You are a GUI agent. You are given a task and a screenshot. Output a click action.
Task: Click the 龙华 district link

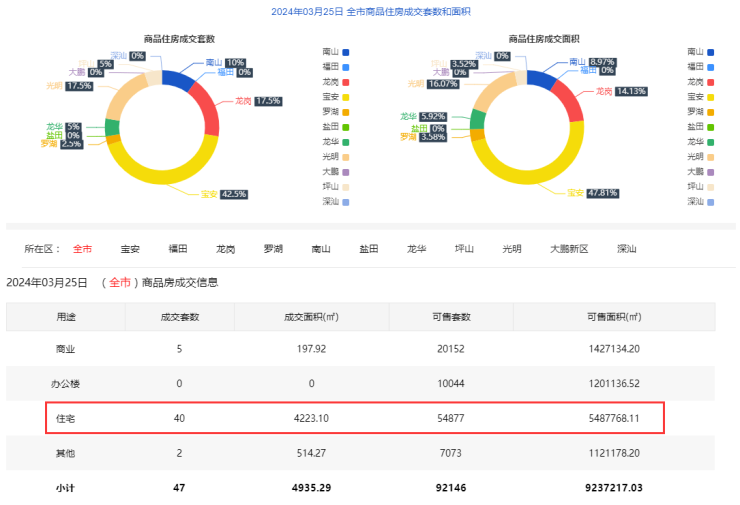coord(416,249)
